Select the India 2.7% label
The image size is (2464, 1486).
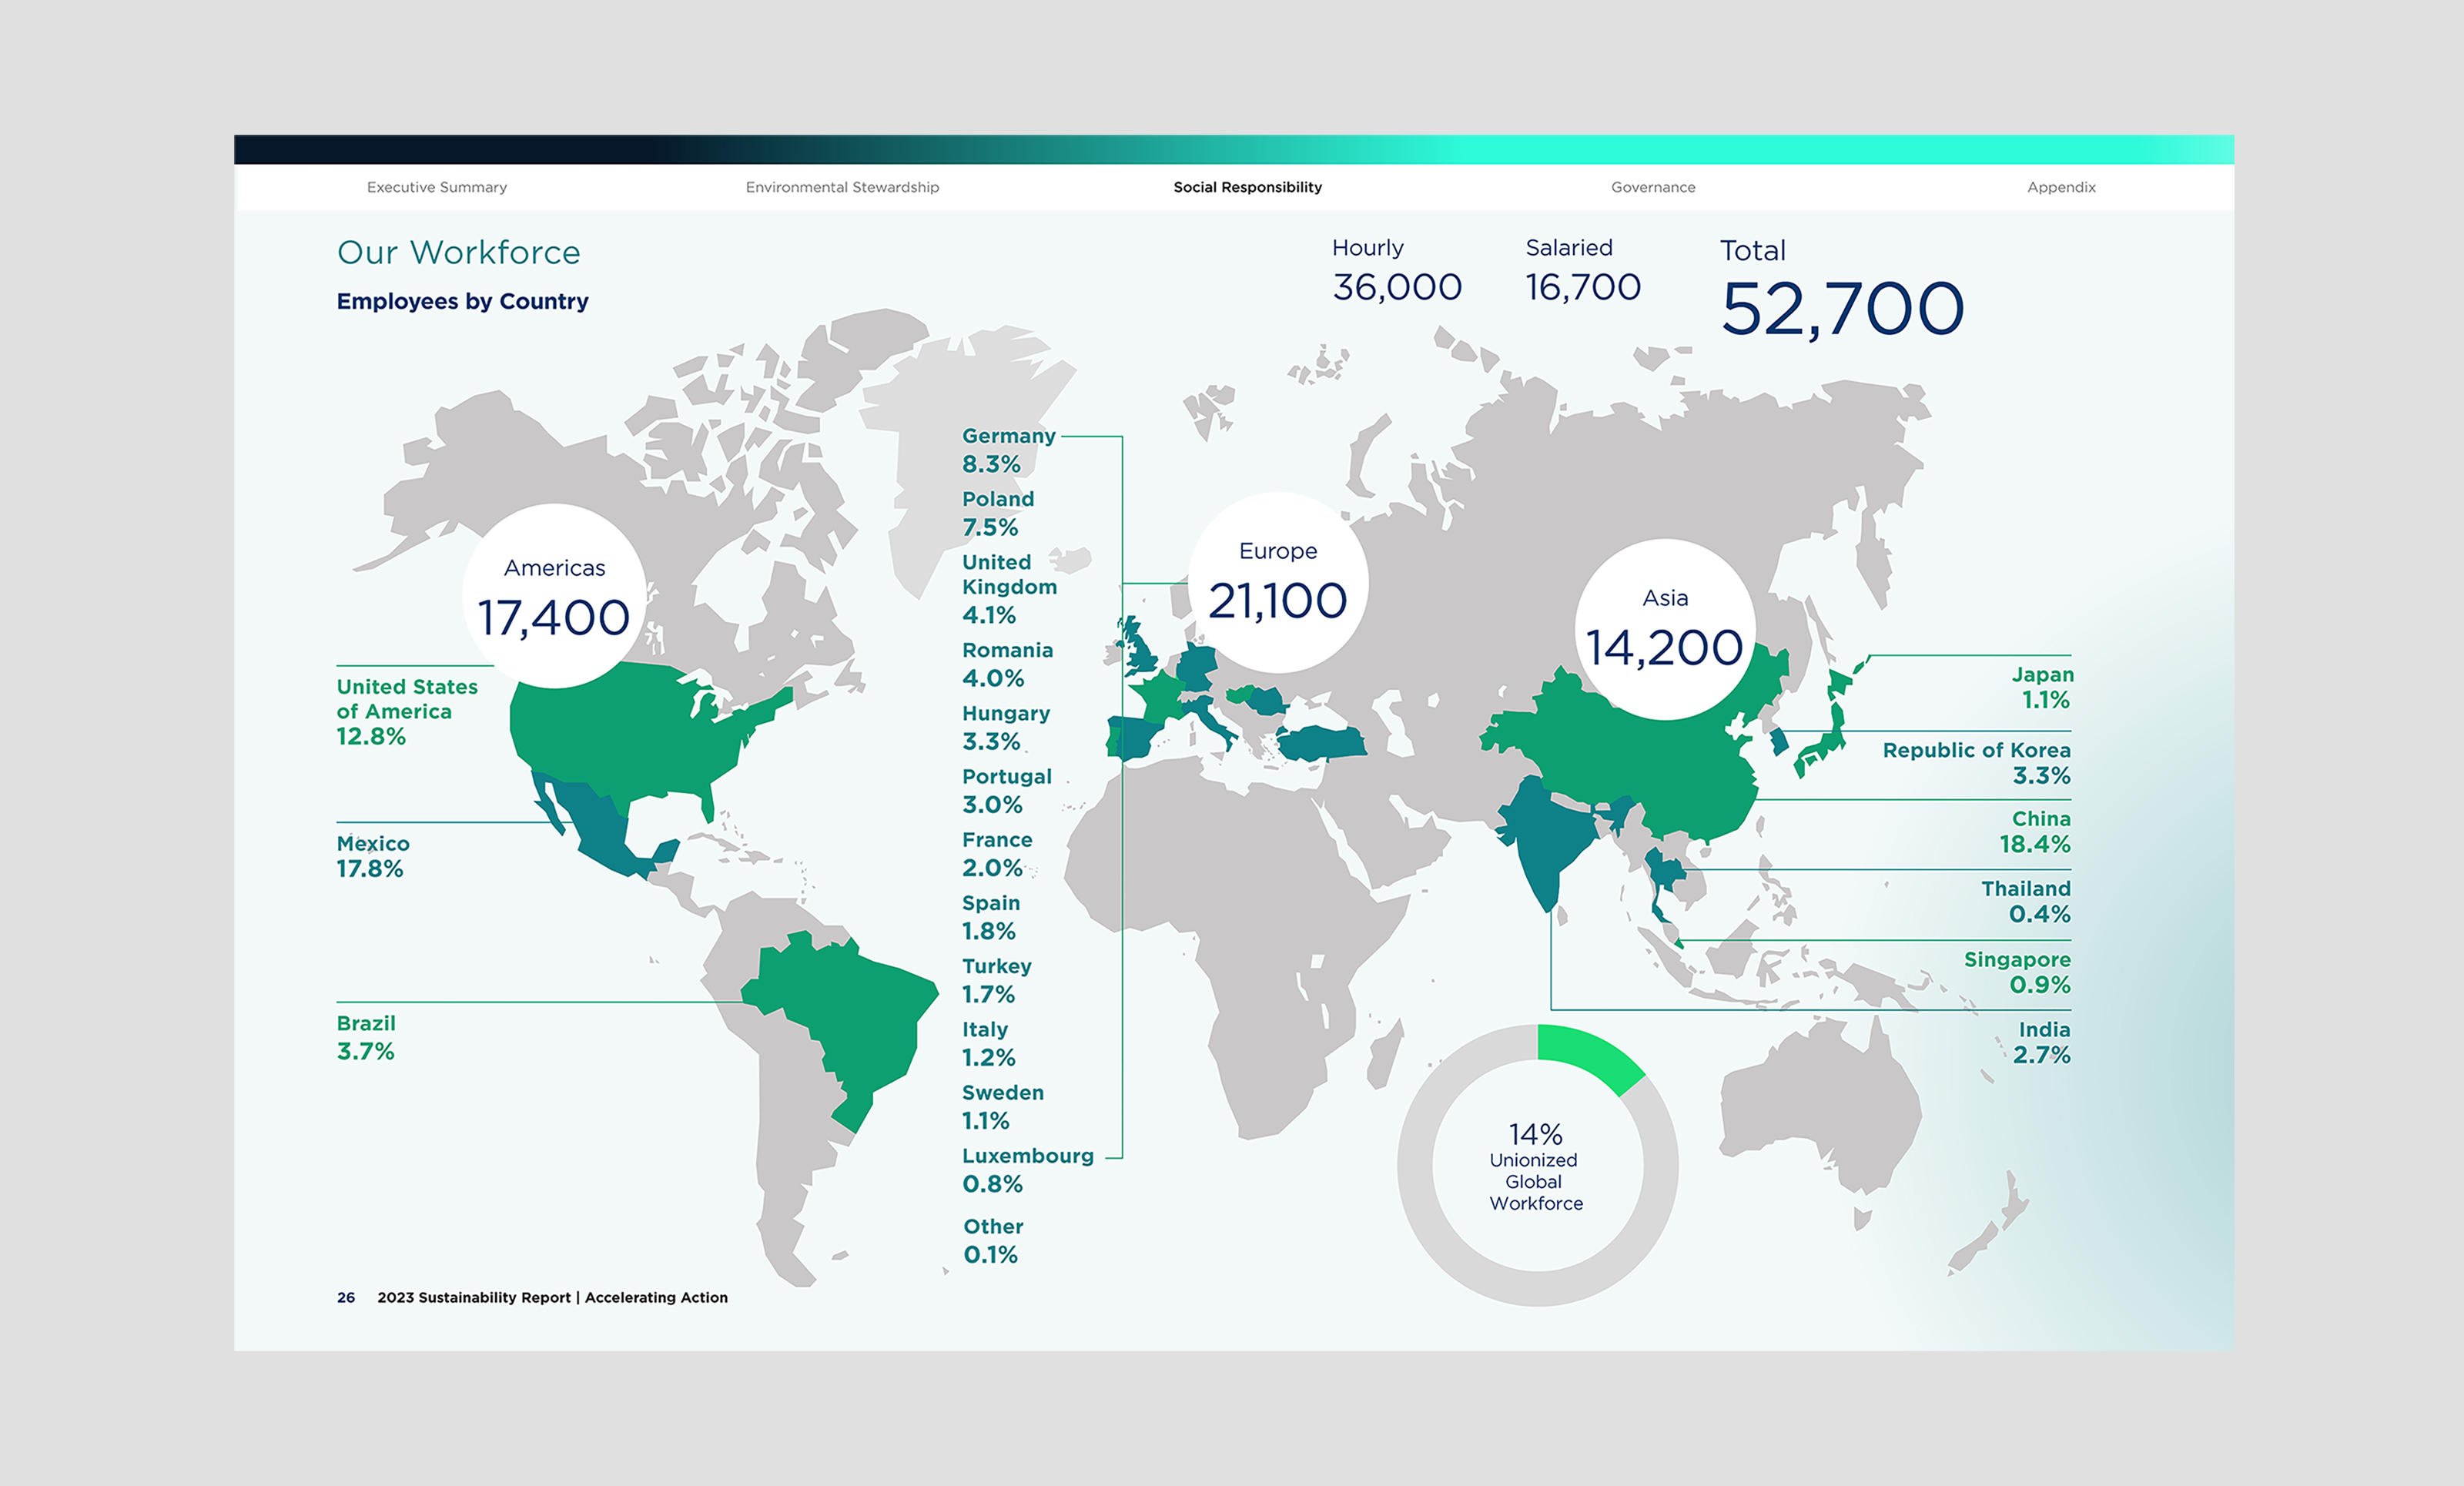[2041, 1042]
